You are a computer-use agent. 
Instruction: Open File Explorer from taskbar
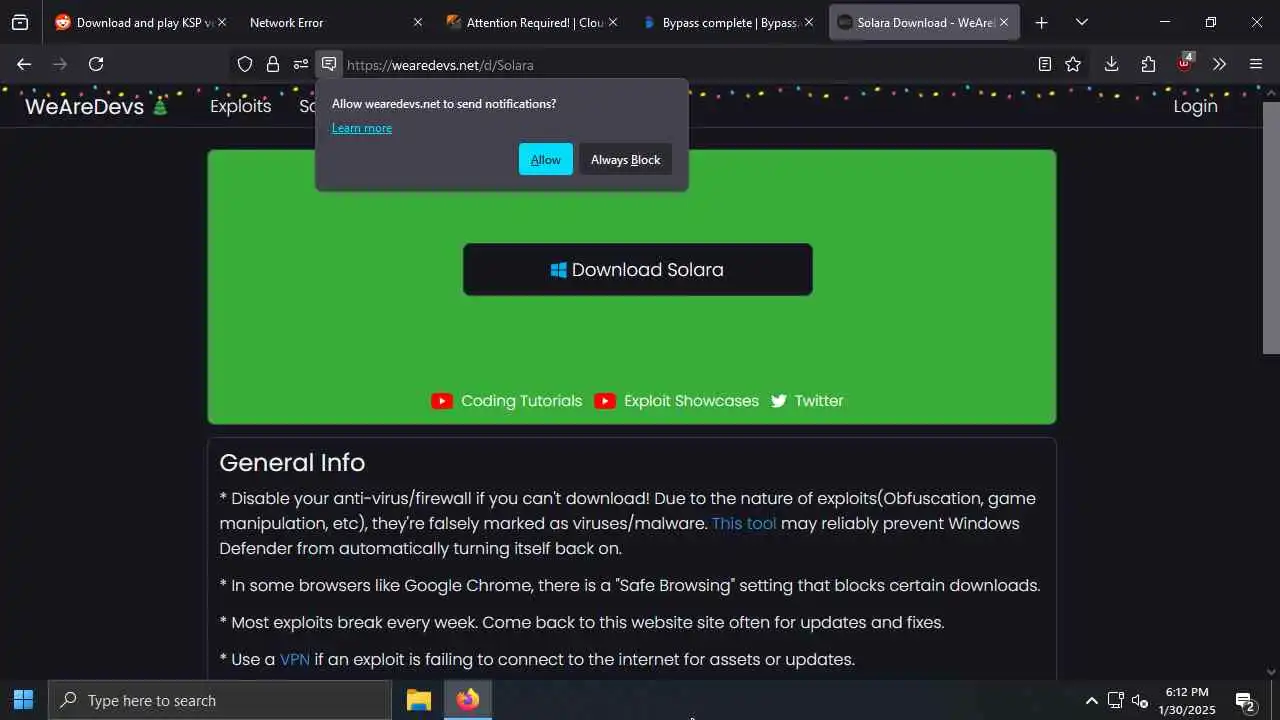pyautogui.click(x=419, y=700)
